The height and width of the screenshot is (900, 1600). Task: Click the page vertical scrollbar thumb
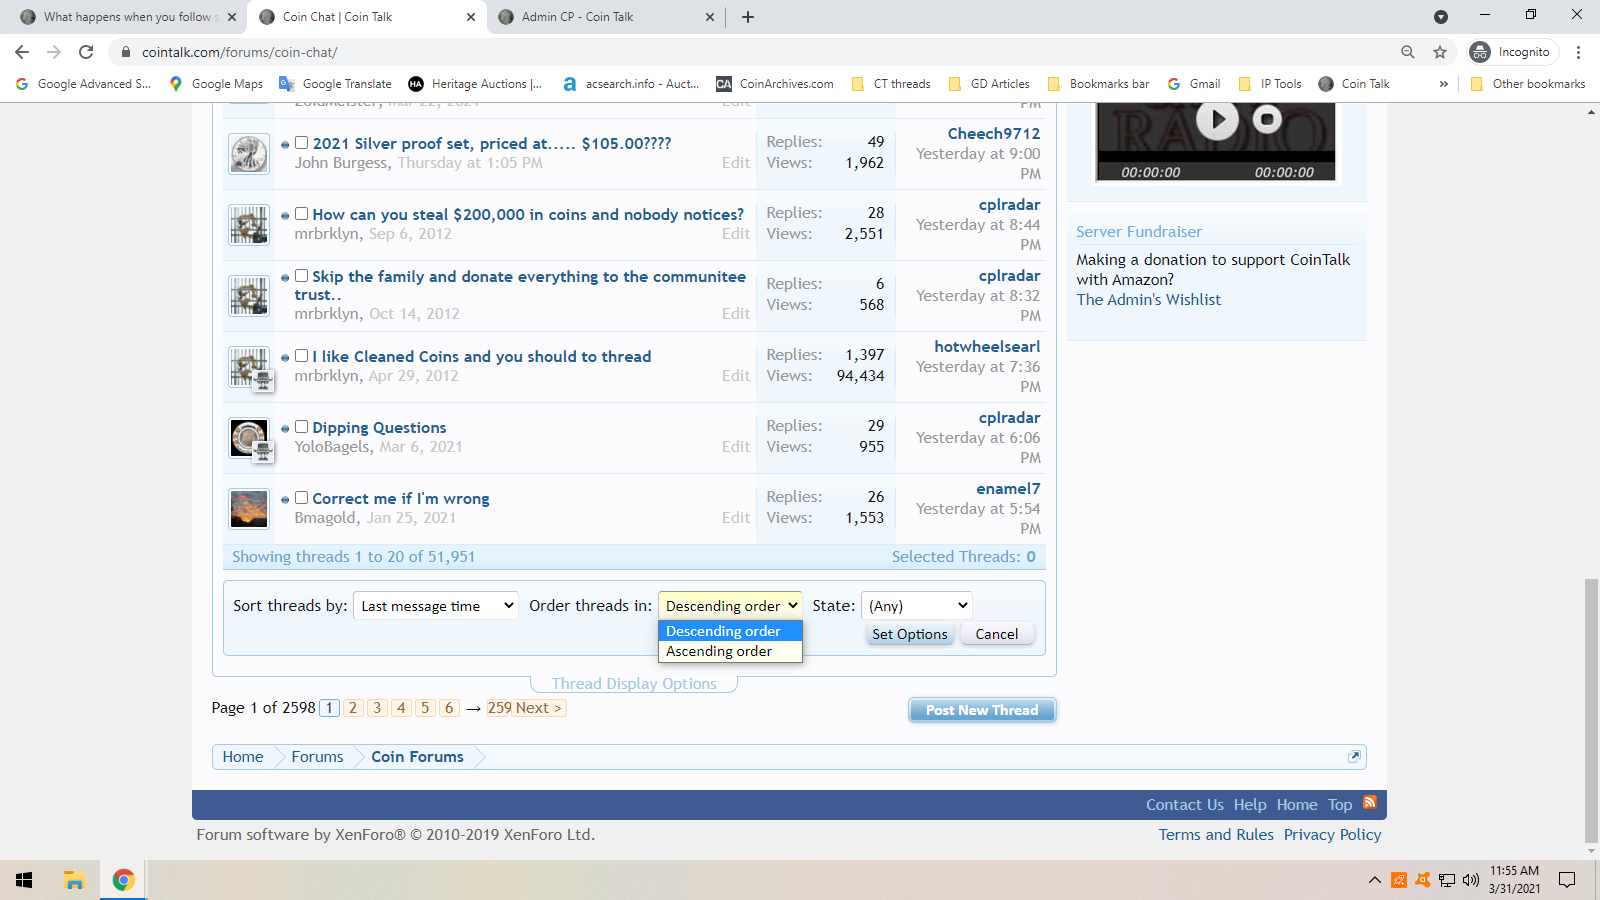1591,710
